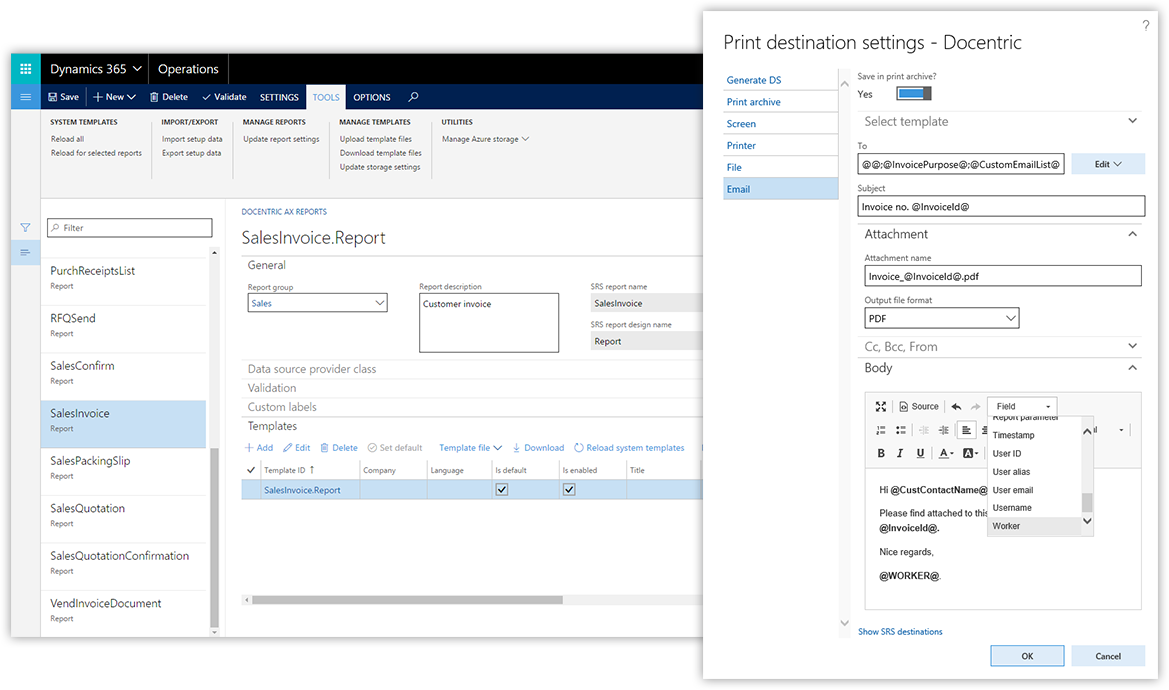
Task: Click the horizontal scrollbar under the Templates grid
Action: 407,600
